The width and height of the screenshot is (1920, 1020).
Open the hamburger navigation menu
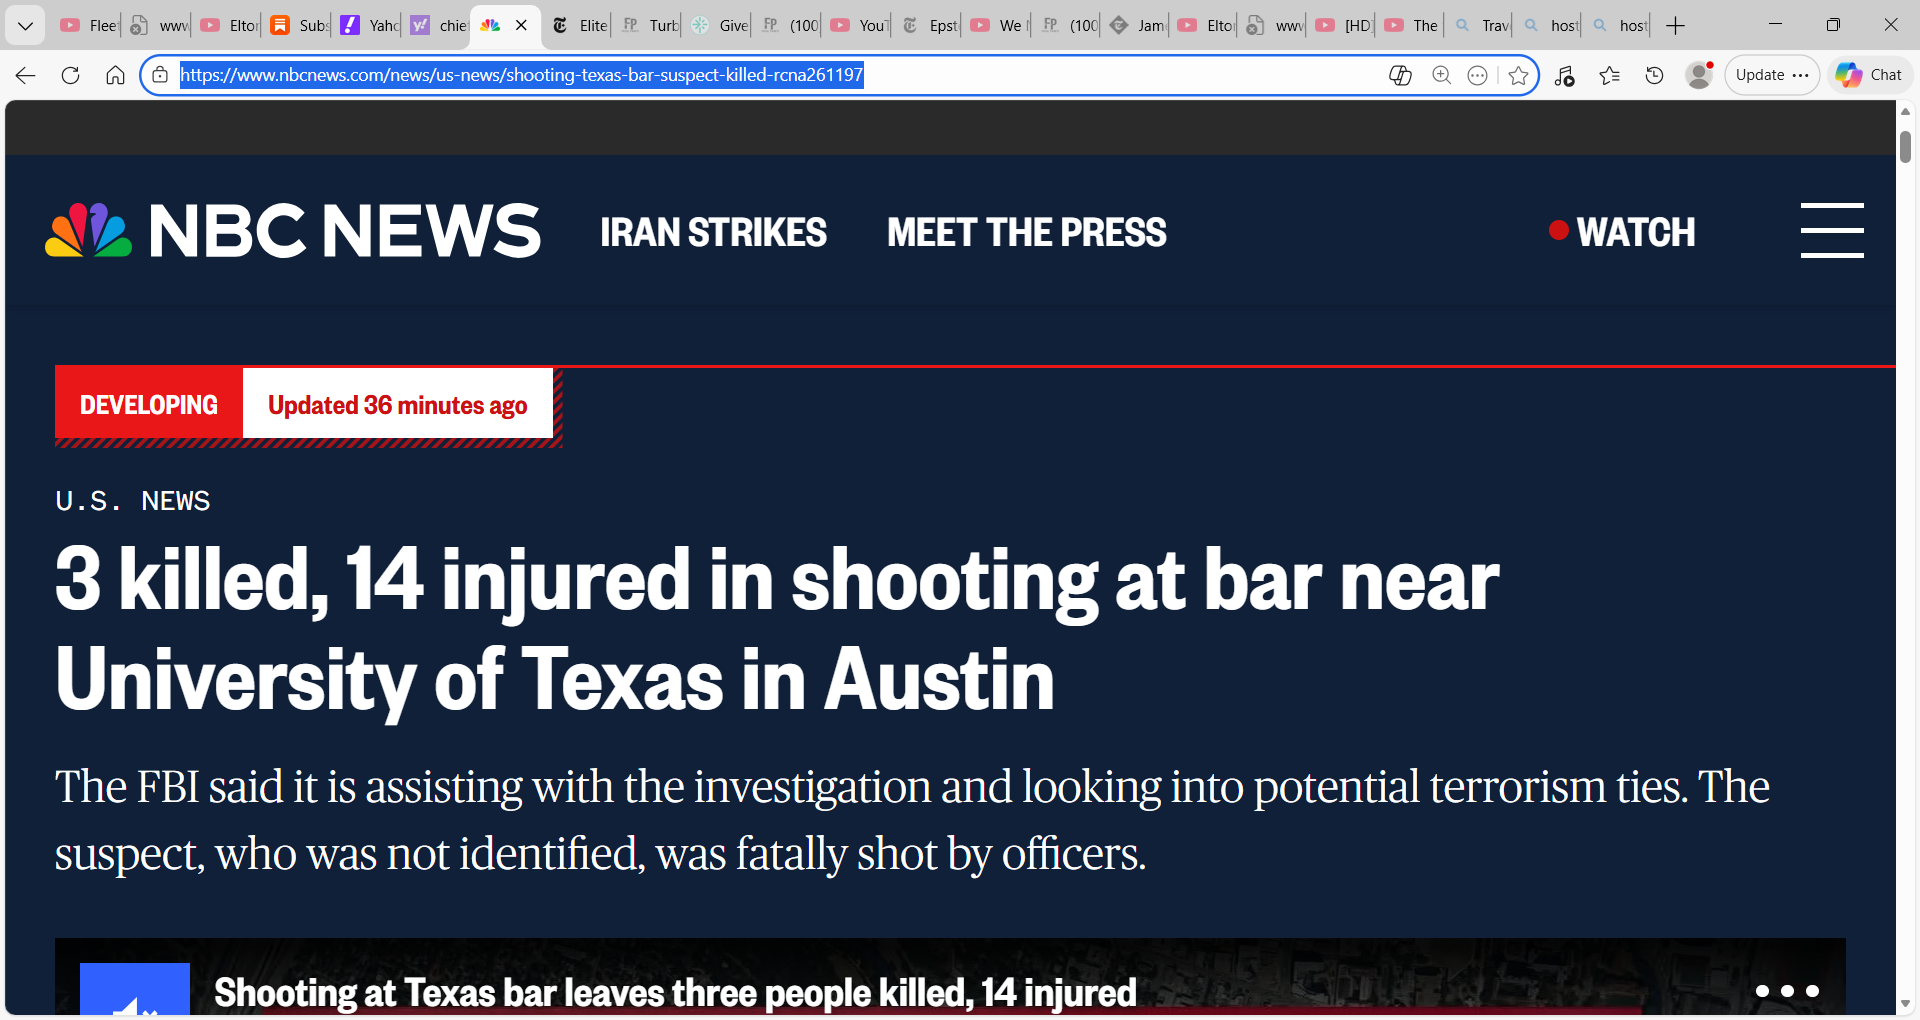click(1832, 231)
